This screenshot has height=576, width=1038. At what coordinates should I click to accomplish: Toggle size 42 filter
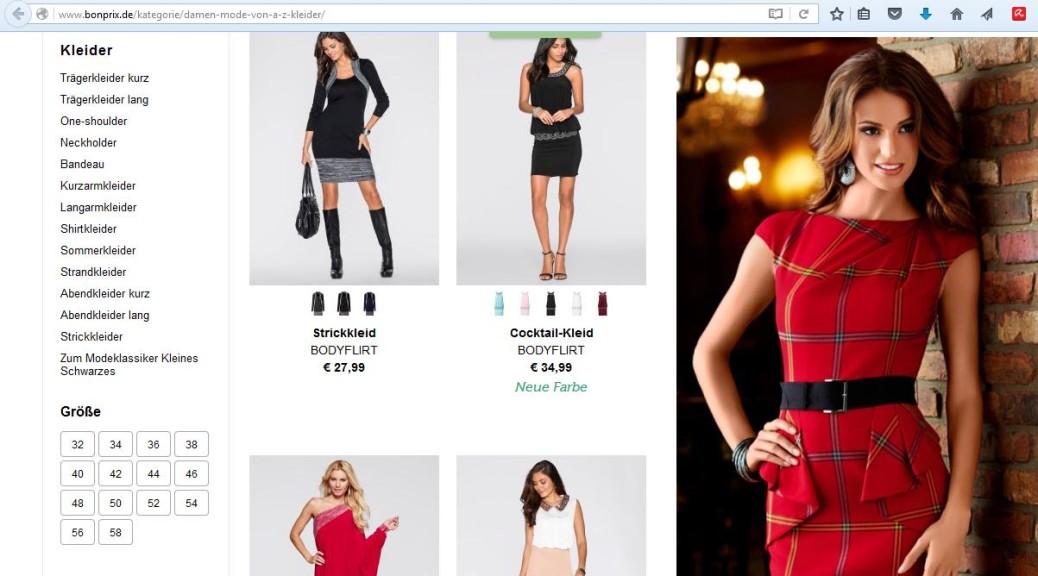click(x=115, y=473)
